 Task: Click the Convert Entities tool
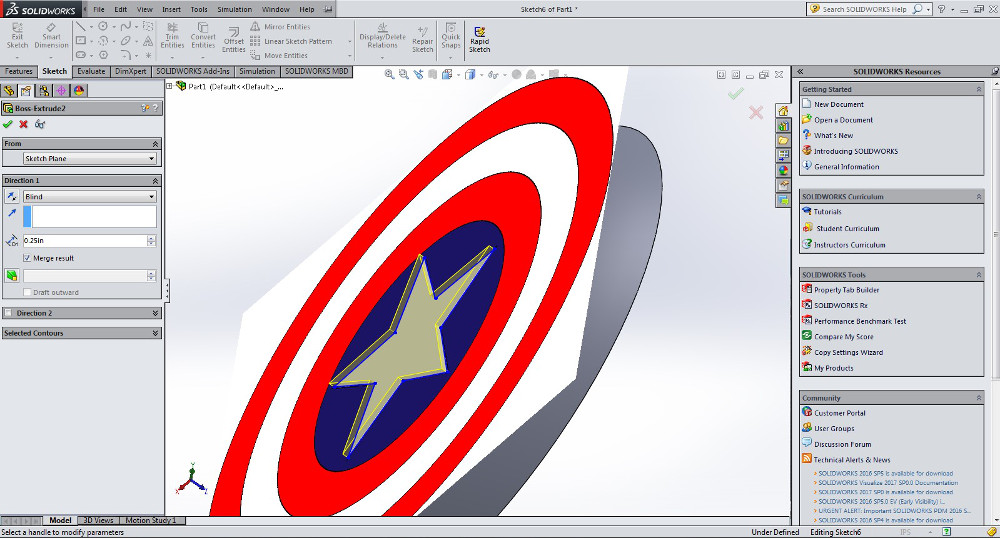[203, 36]
